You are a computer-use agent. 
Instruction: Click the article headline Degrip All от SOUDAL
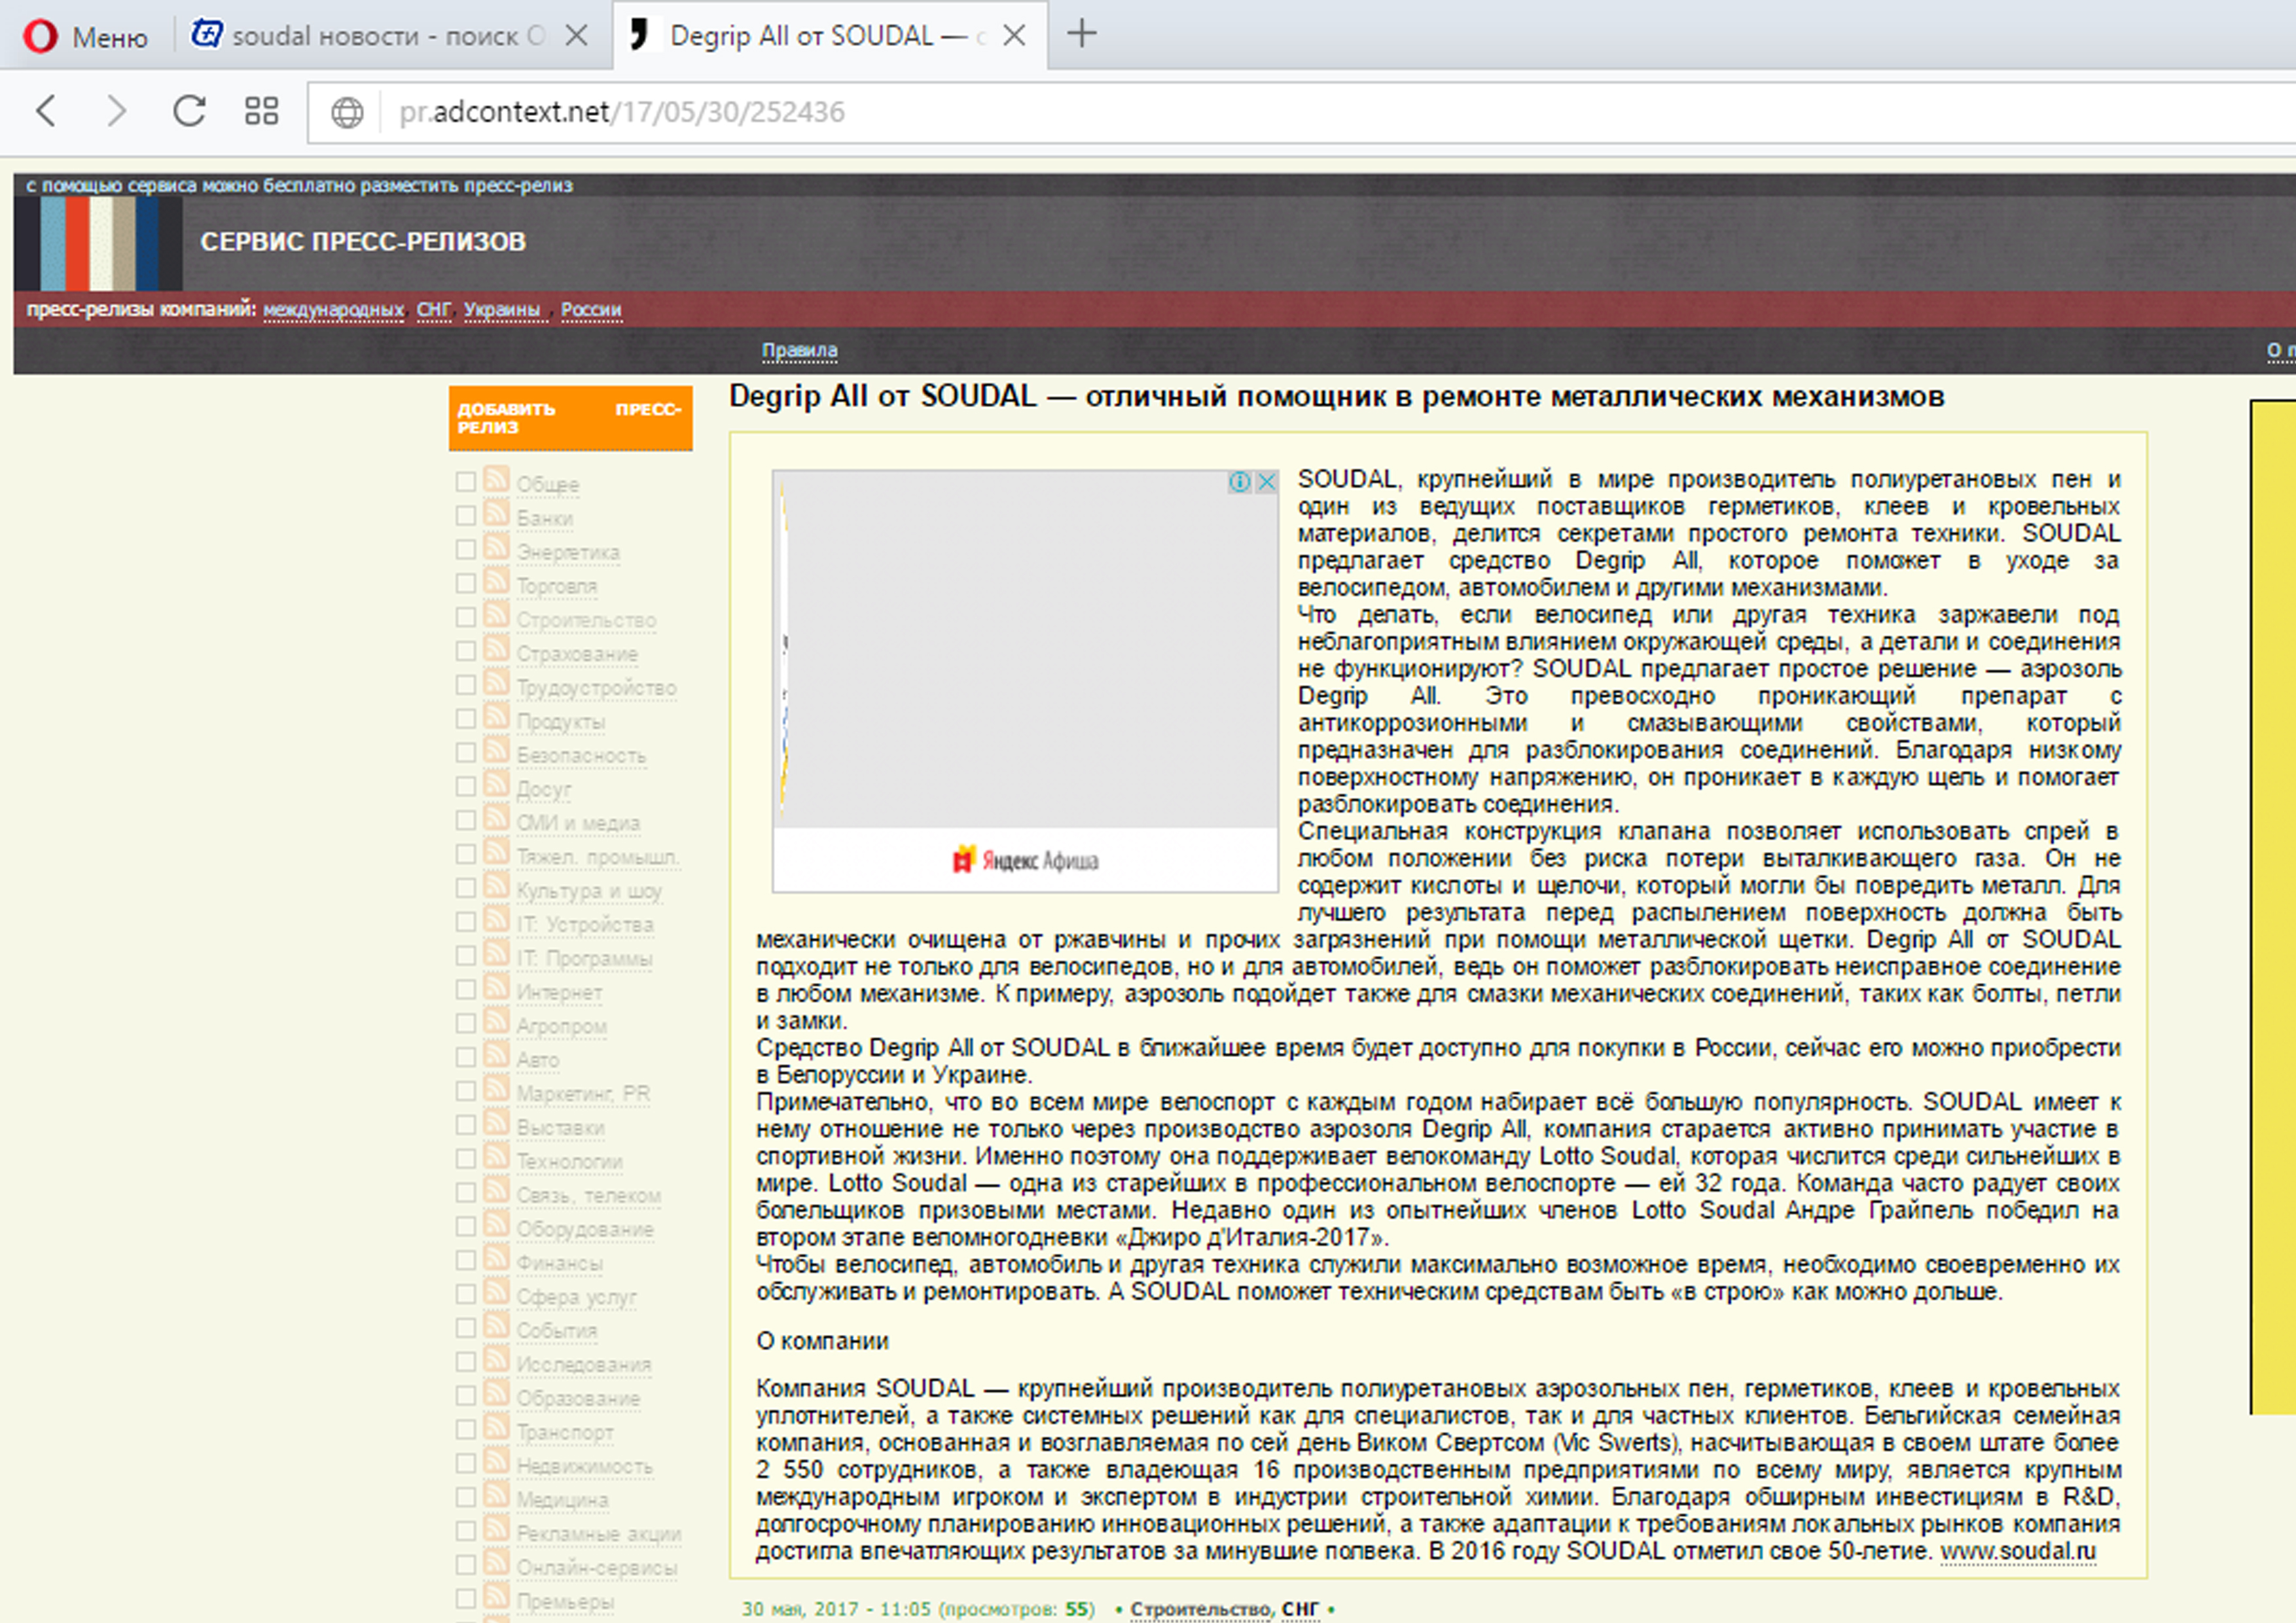[1336, 397]
